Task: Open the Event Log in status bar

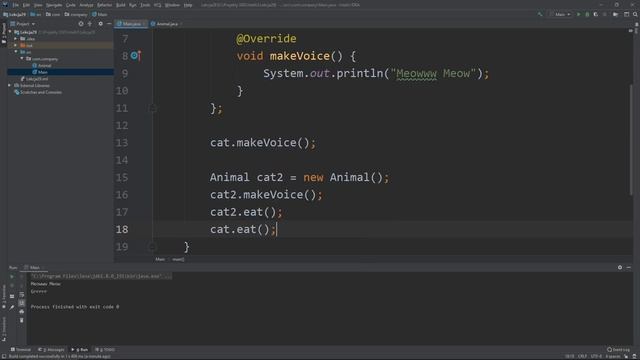Action: tap(618, 350)
